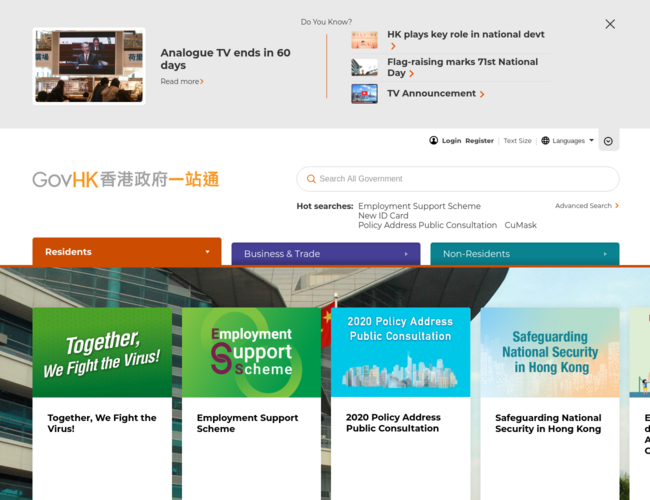Open Employment Support Scheme card image
This screenshot has width=650, height=500.
point(251,352)
